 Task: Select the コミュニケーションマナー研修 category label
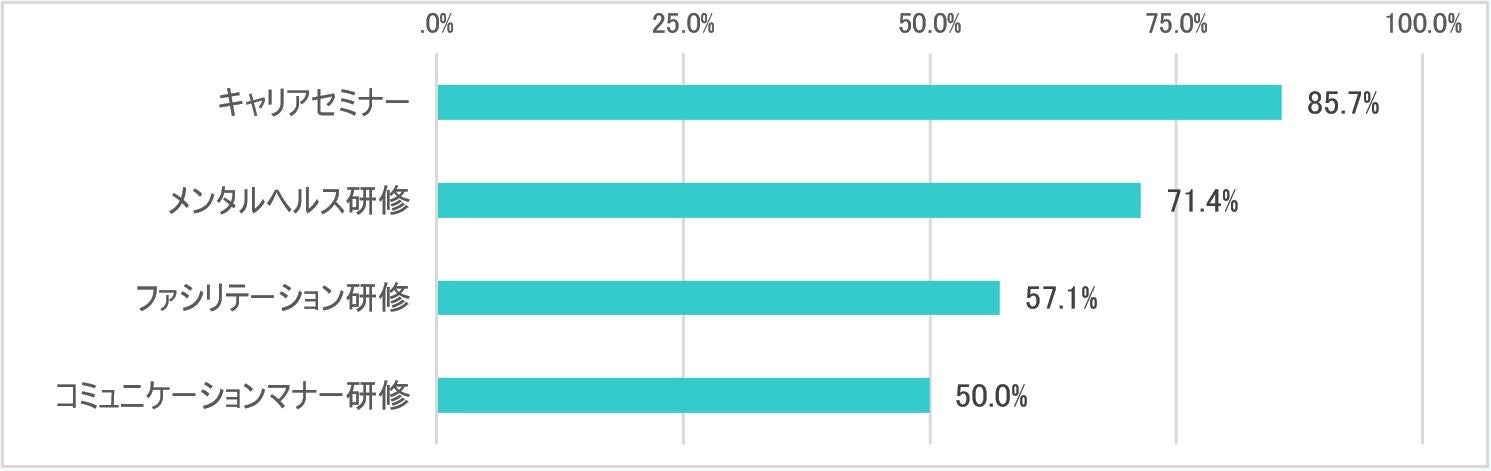pos(232,396)
